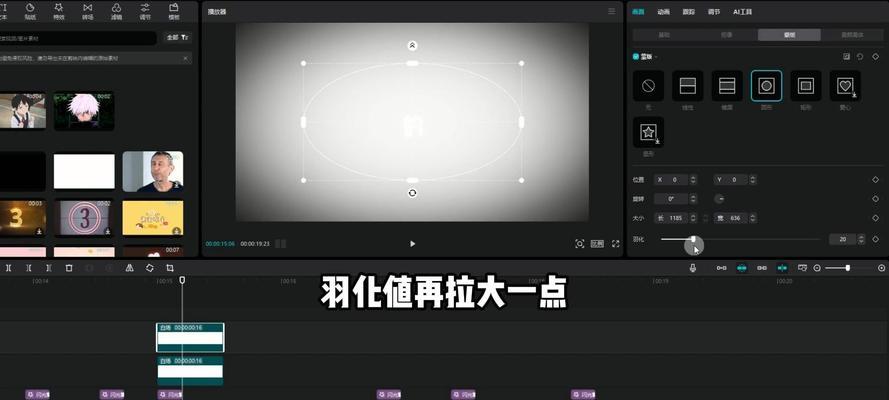Click the 长 length stepper arrows
Image resolution: width=889 pixels, height=400 pixels.
[x=693, y=218]
